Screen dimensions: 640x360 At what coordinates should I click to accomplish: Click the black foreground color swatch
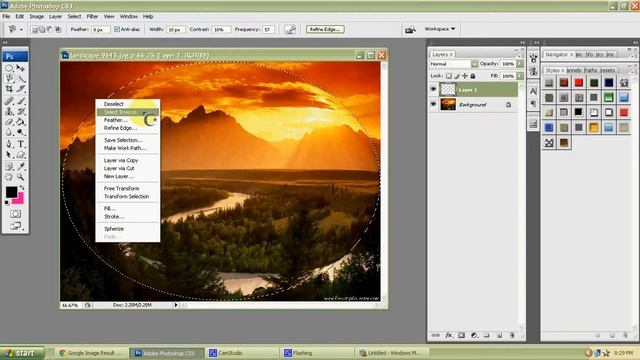[x=11, y=192]
